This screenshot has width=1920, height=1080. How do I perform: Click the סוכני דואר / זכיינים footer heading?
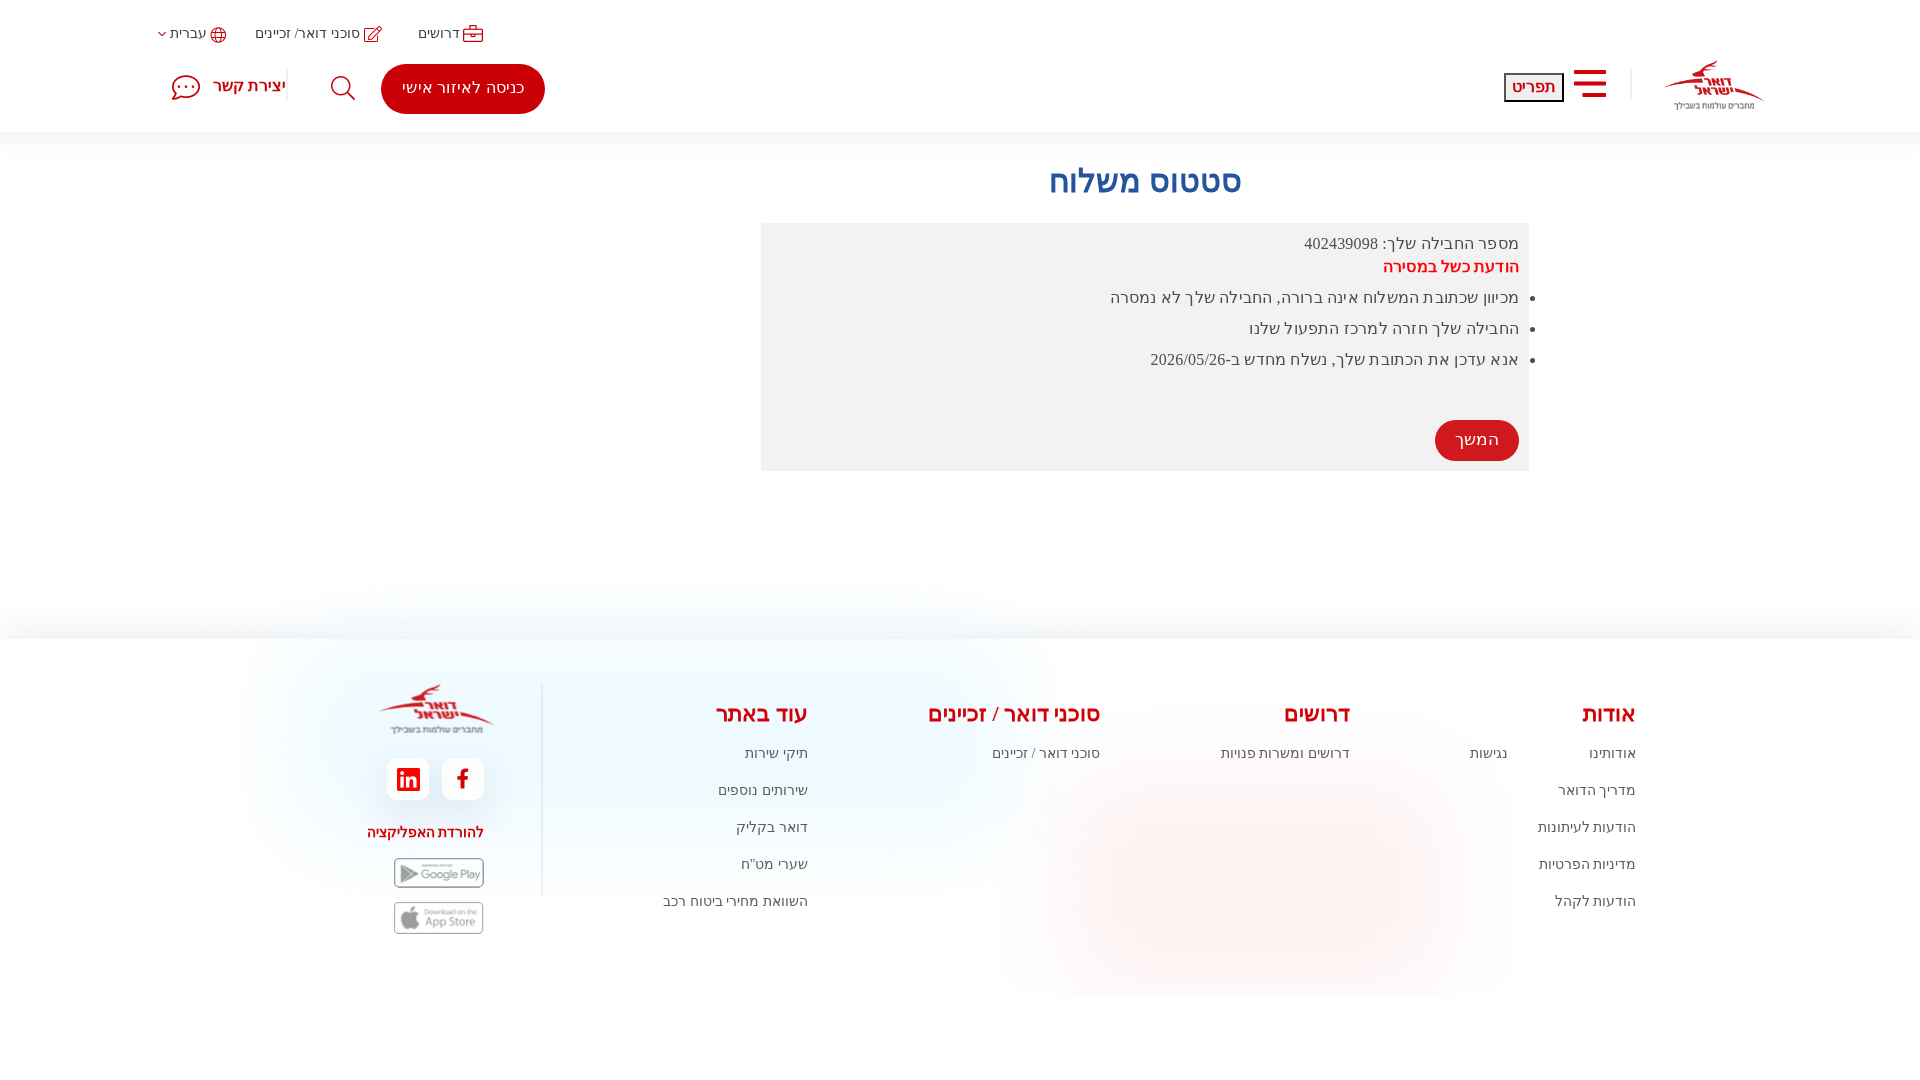click(x=1014, y=715)
